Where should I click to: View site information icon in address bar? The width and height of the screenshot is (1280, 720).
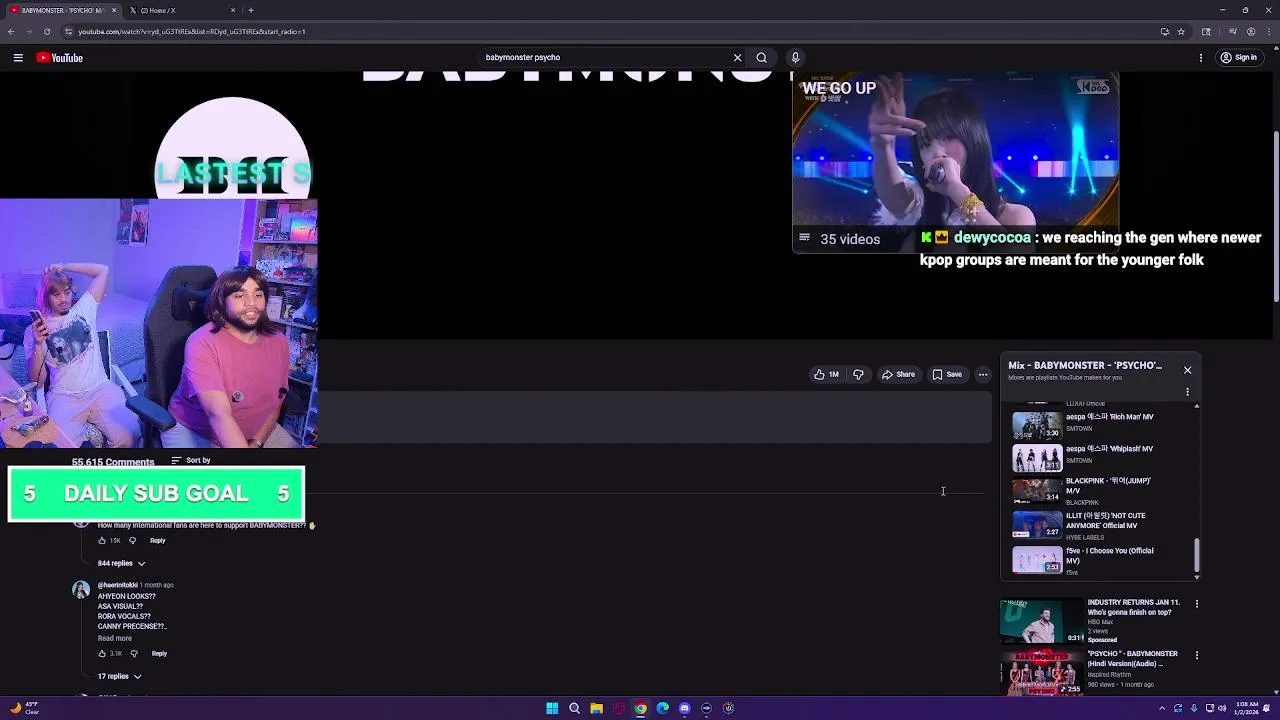(68, 31)
